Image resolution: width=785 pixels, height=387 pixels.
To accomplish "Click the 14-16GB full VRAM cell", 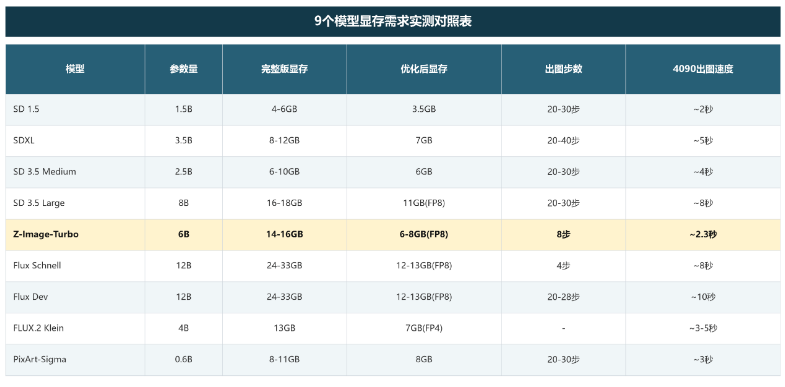I will point(284,234).
